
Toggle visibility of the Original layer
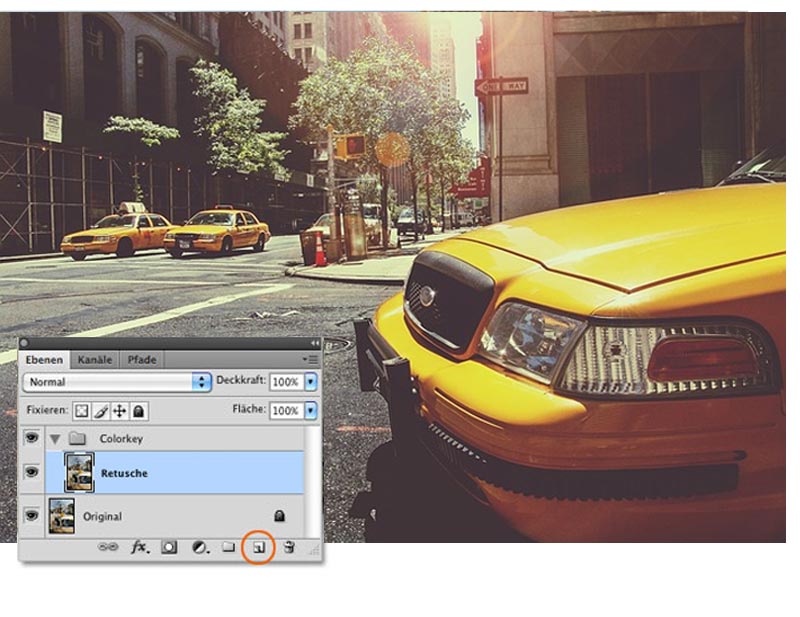coord(32,516)
